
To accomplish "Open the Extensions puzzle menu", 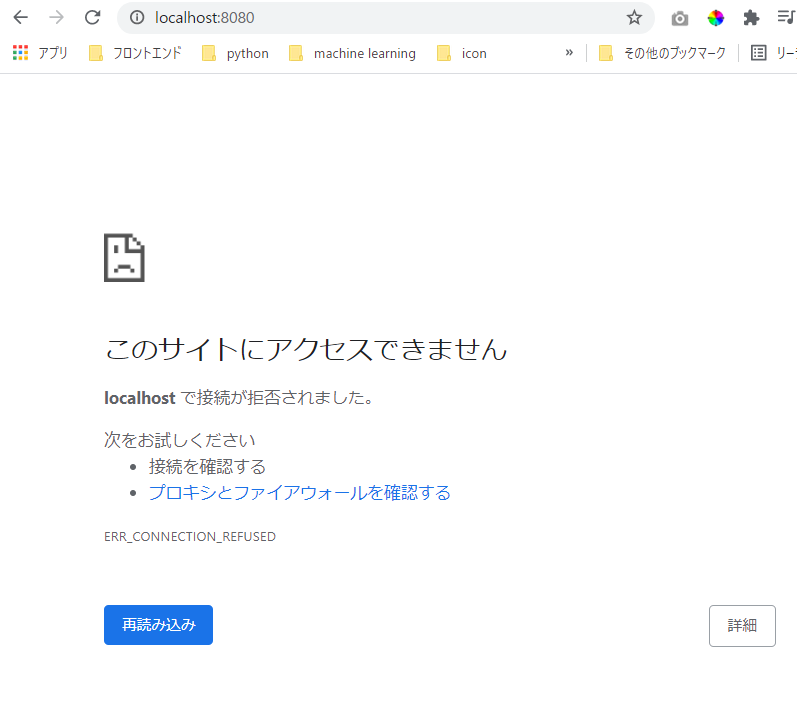I will coord(751,18).
